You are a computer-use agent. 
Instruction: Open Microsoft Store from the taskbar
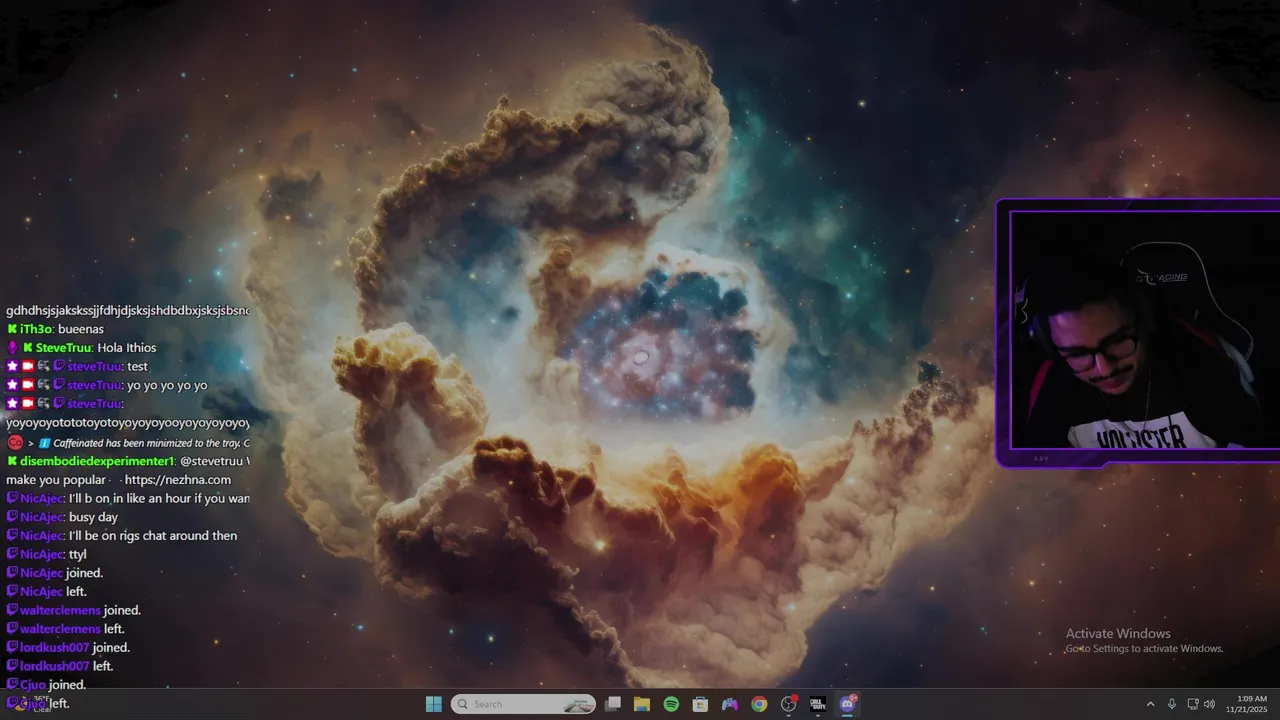pyautogui.click(x=700, y=704)
